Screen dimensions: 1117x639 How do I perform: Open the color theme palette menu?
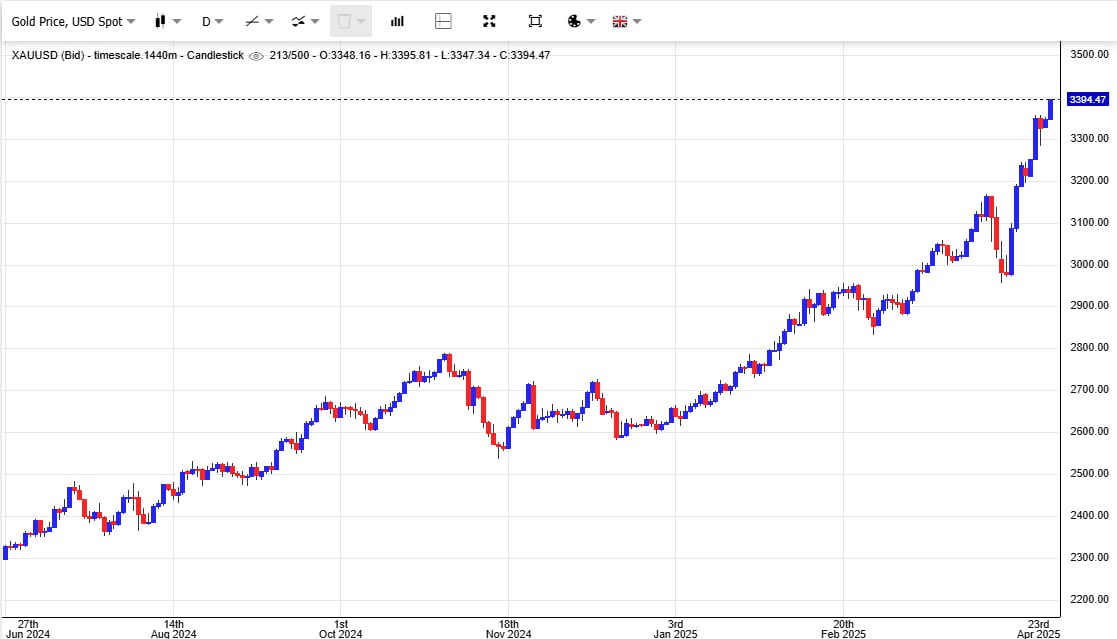(580, 21)
